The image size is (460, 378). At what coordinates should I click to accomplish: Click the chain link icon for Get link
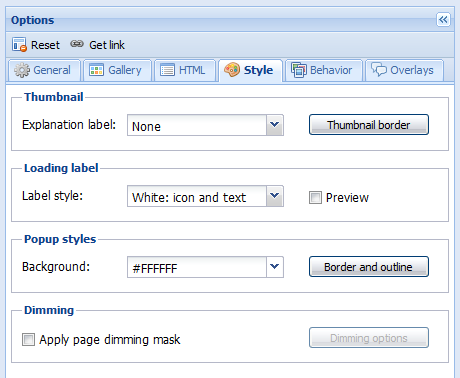(77, 44)
